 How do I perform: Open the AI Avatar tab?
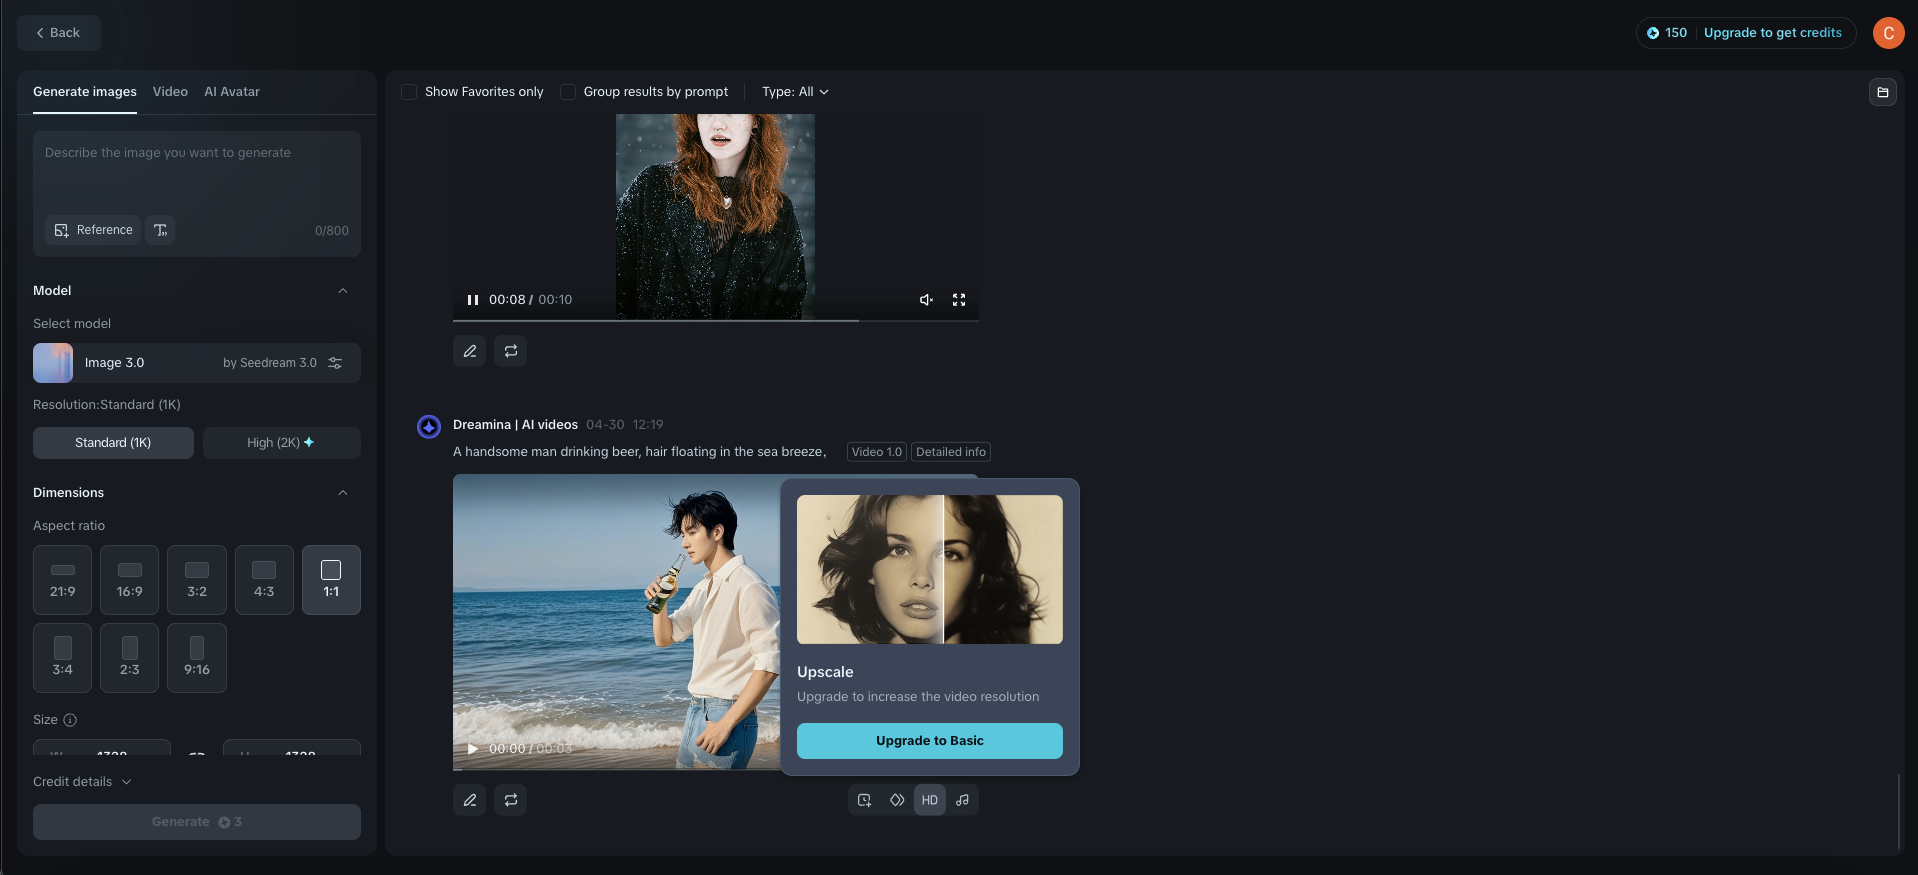coord(232,92)
